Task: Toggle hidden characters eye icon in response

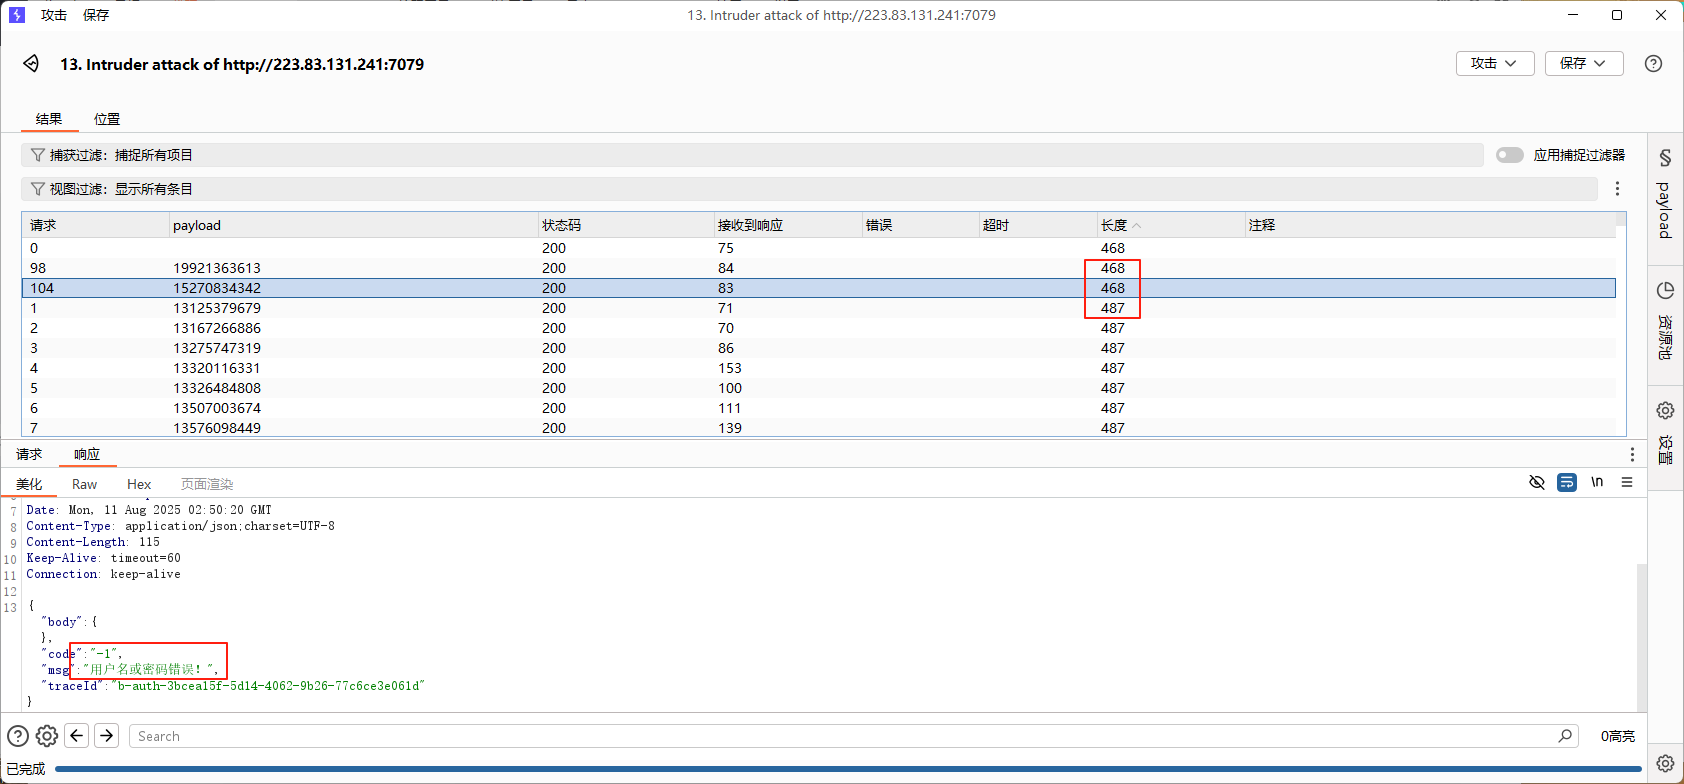Action: point(1537,483)
